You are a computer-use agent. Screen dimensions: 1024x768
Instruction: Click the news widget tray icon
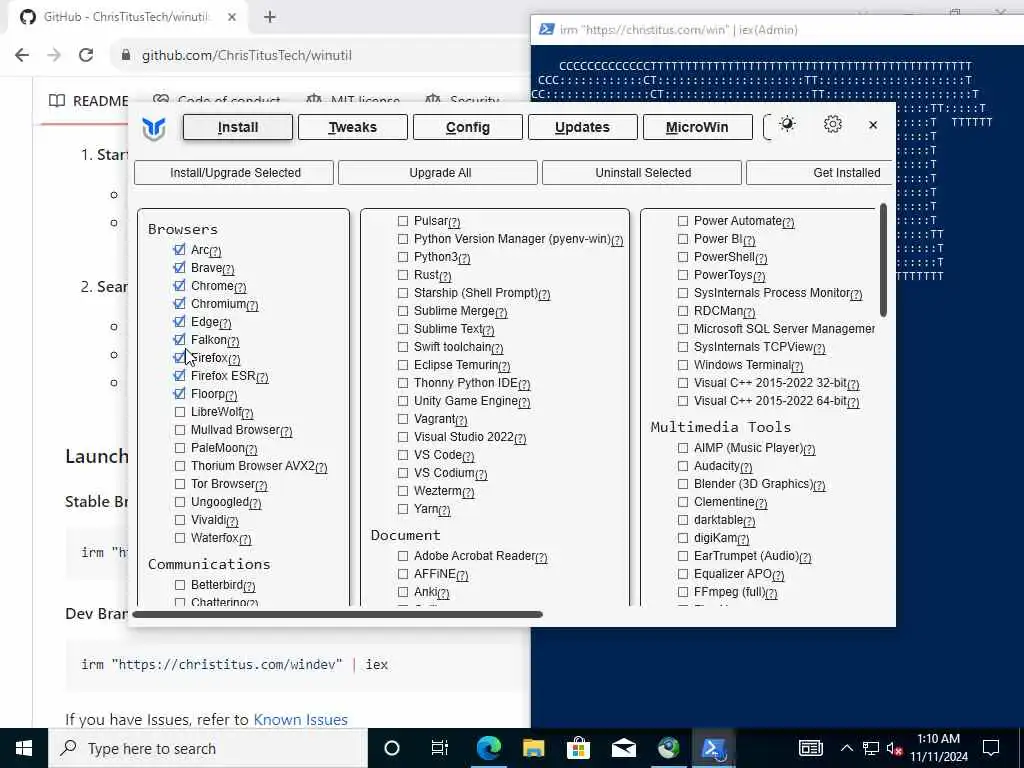(x=810, y=748)
